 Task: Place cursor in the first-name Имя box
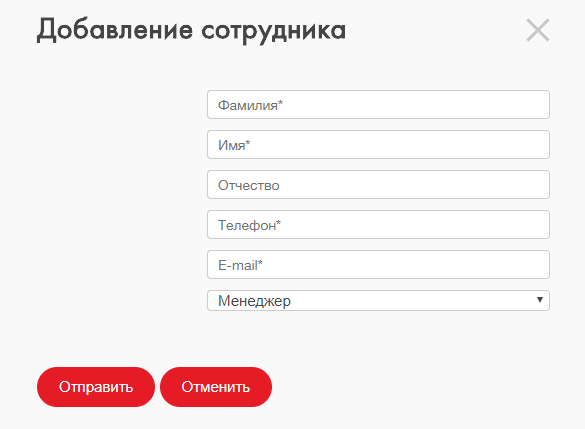[378, 144]
